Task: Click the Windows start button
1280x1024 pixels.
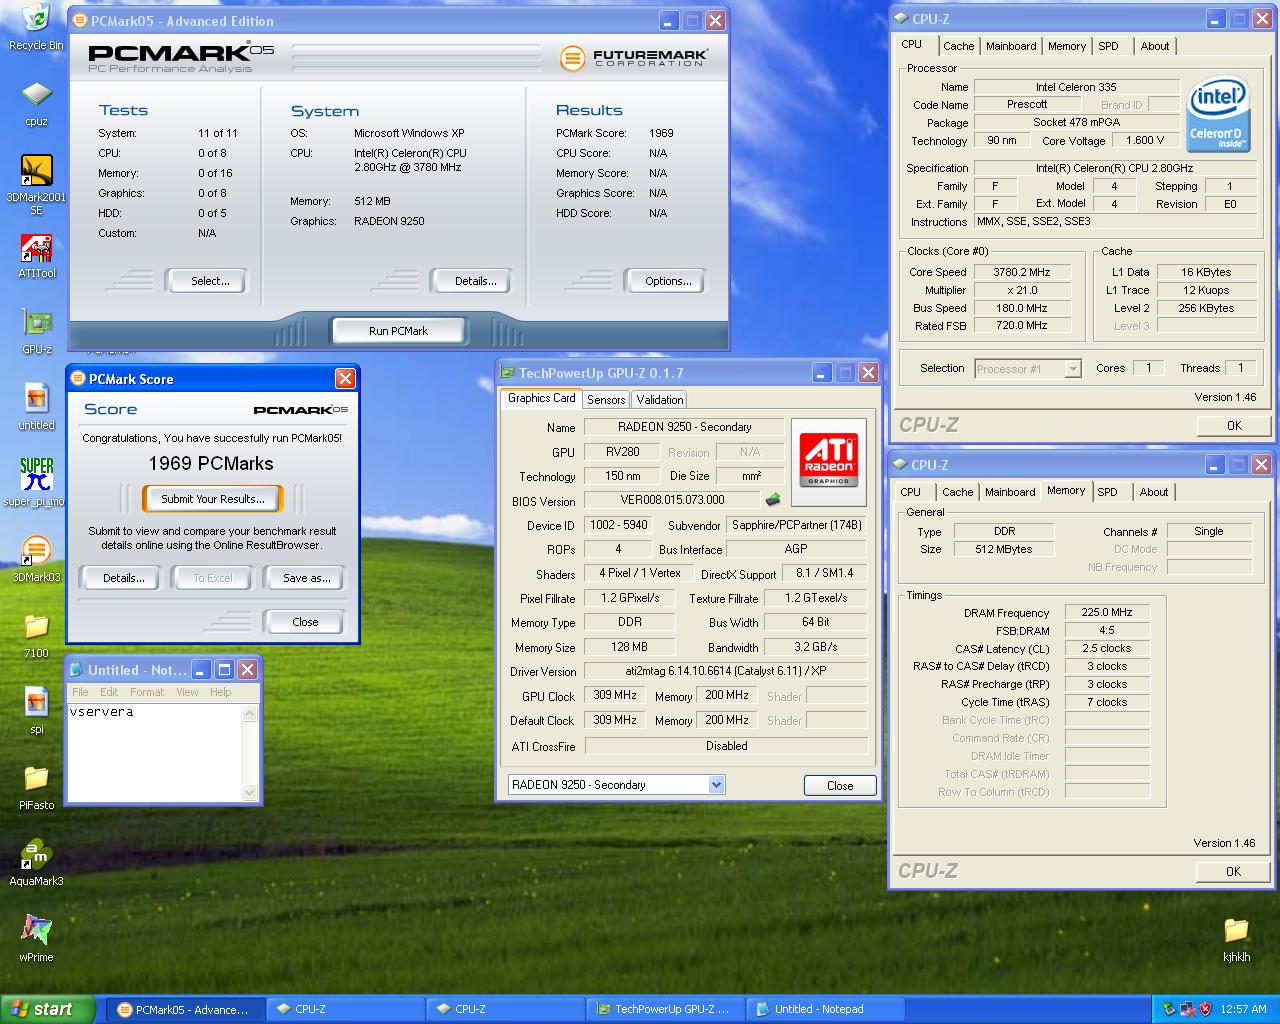Action: (48, 1009)
